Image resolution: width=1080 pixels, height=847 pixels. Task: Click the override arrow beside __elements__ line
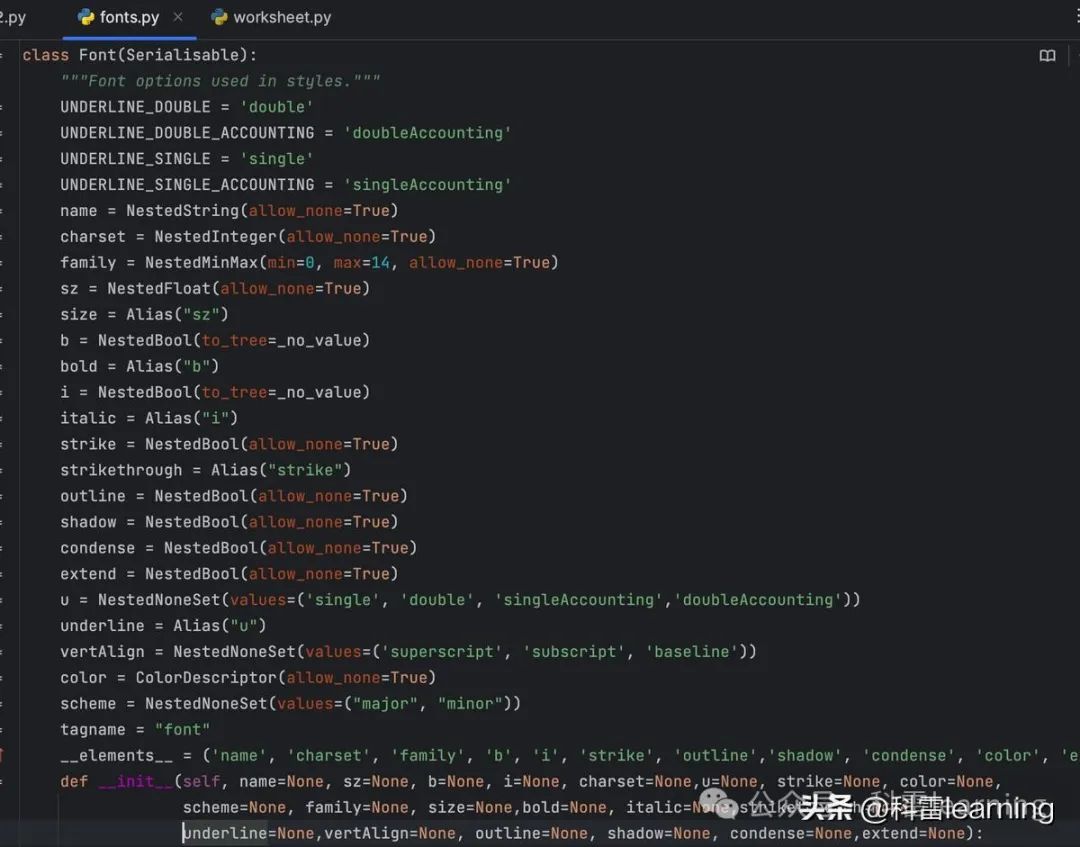point(2,755)
